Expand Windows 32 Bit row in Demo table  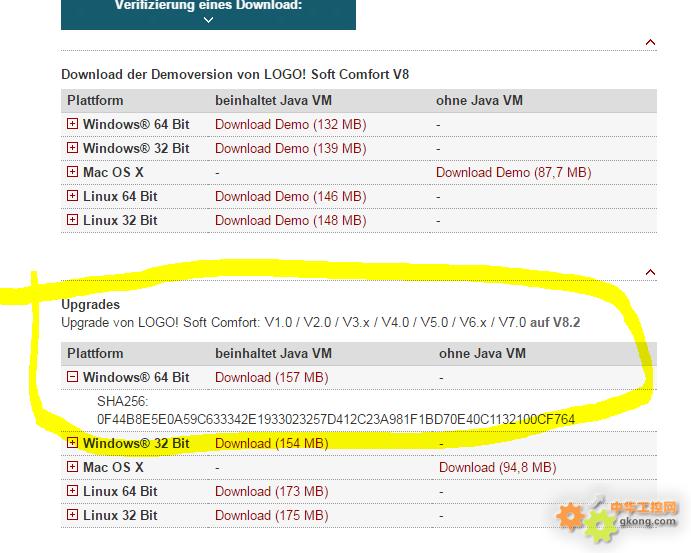pos(72,148)
